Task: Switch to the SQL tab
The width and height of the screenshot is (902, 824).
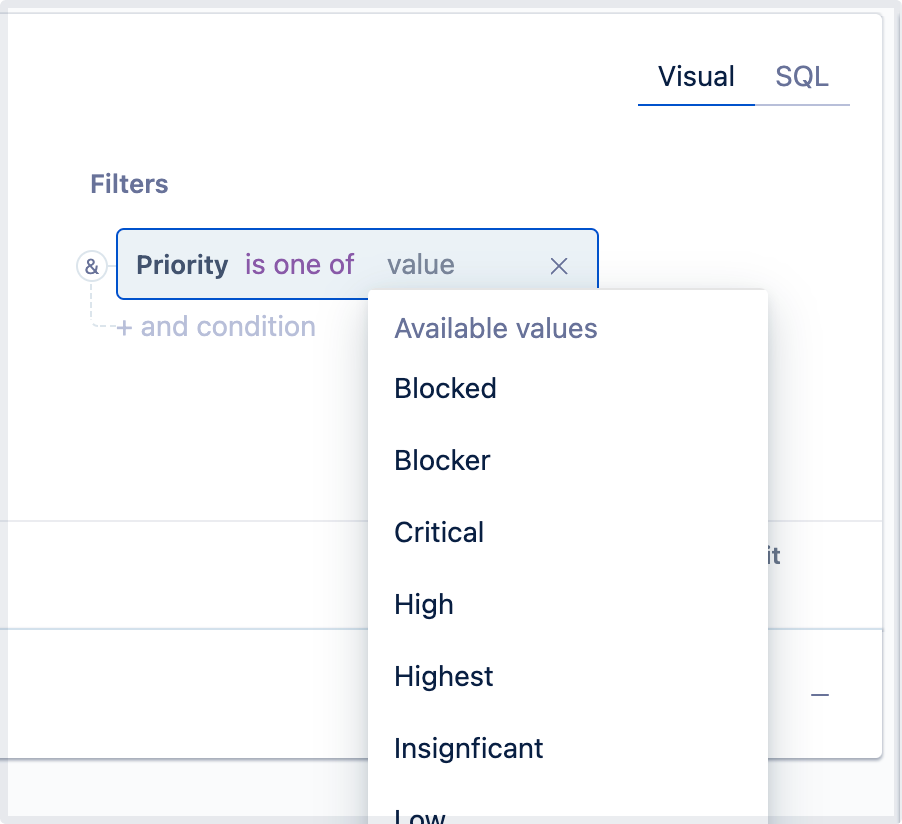Action: click(x=802, y=77)
